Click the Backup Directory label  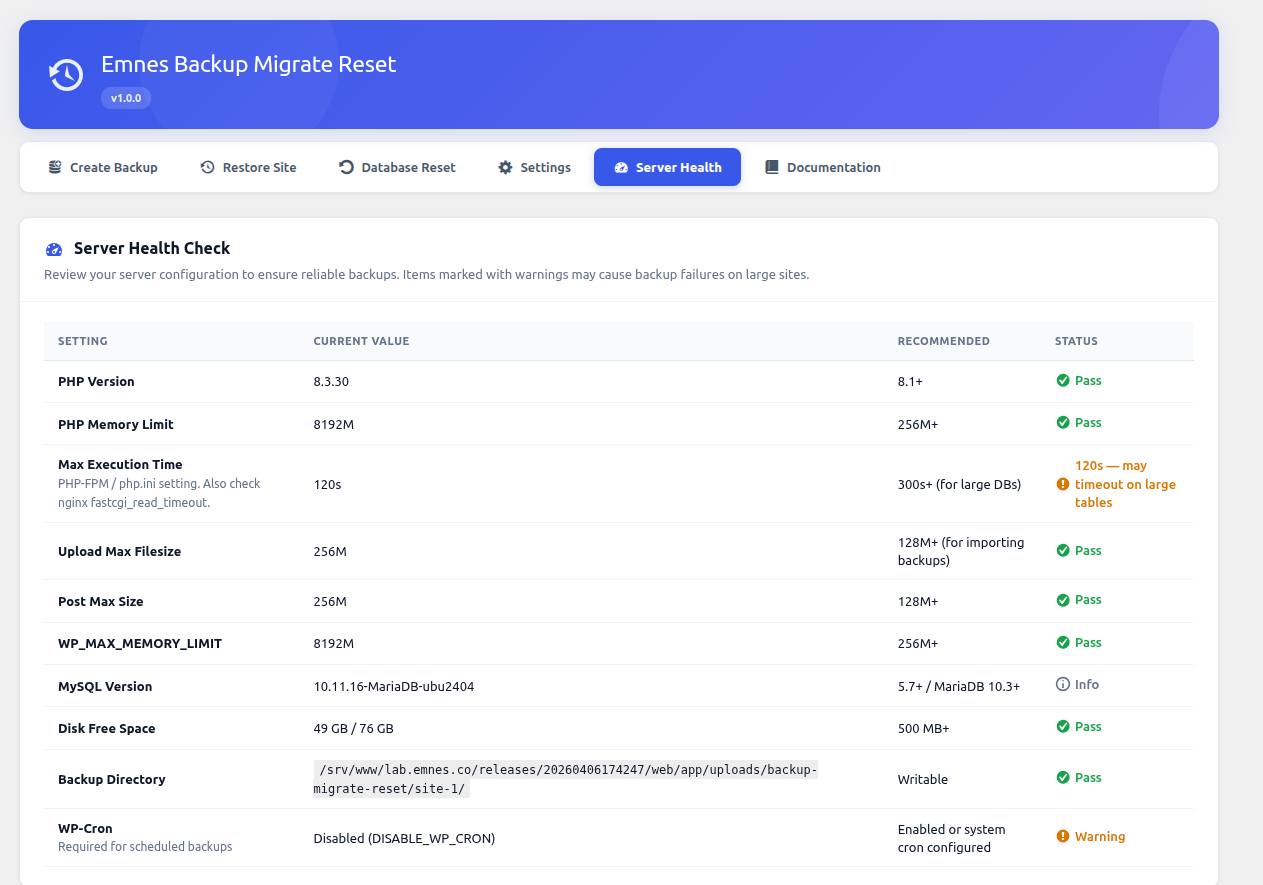112,779
